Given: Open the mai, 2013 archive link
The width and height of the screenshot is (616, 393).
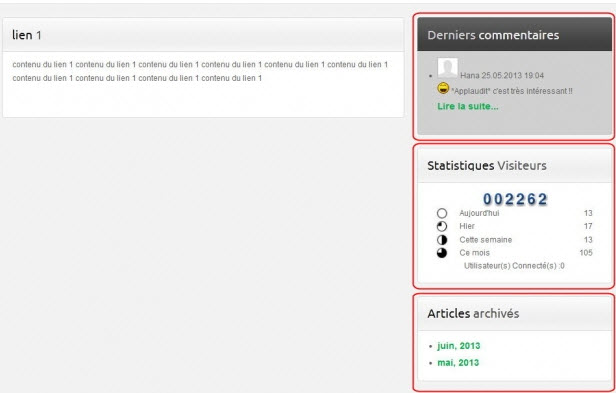Looking at the screenshot, I should 458,362.
